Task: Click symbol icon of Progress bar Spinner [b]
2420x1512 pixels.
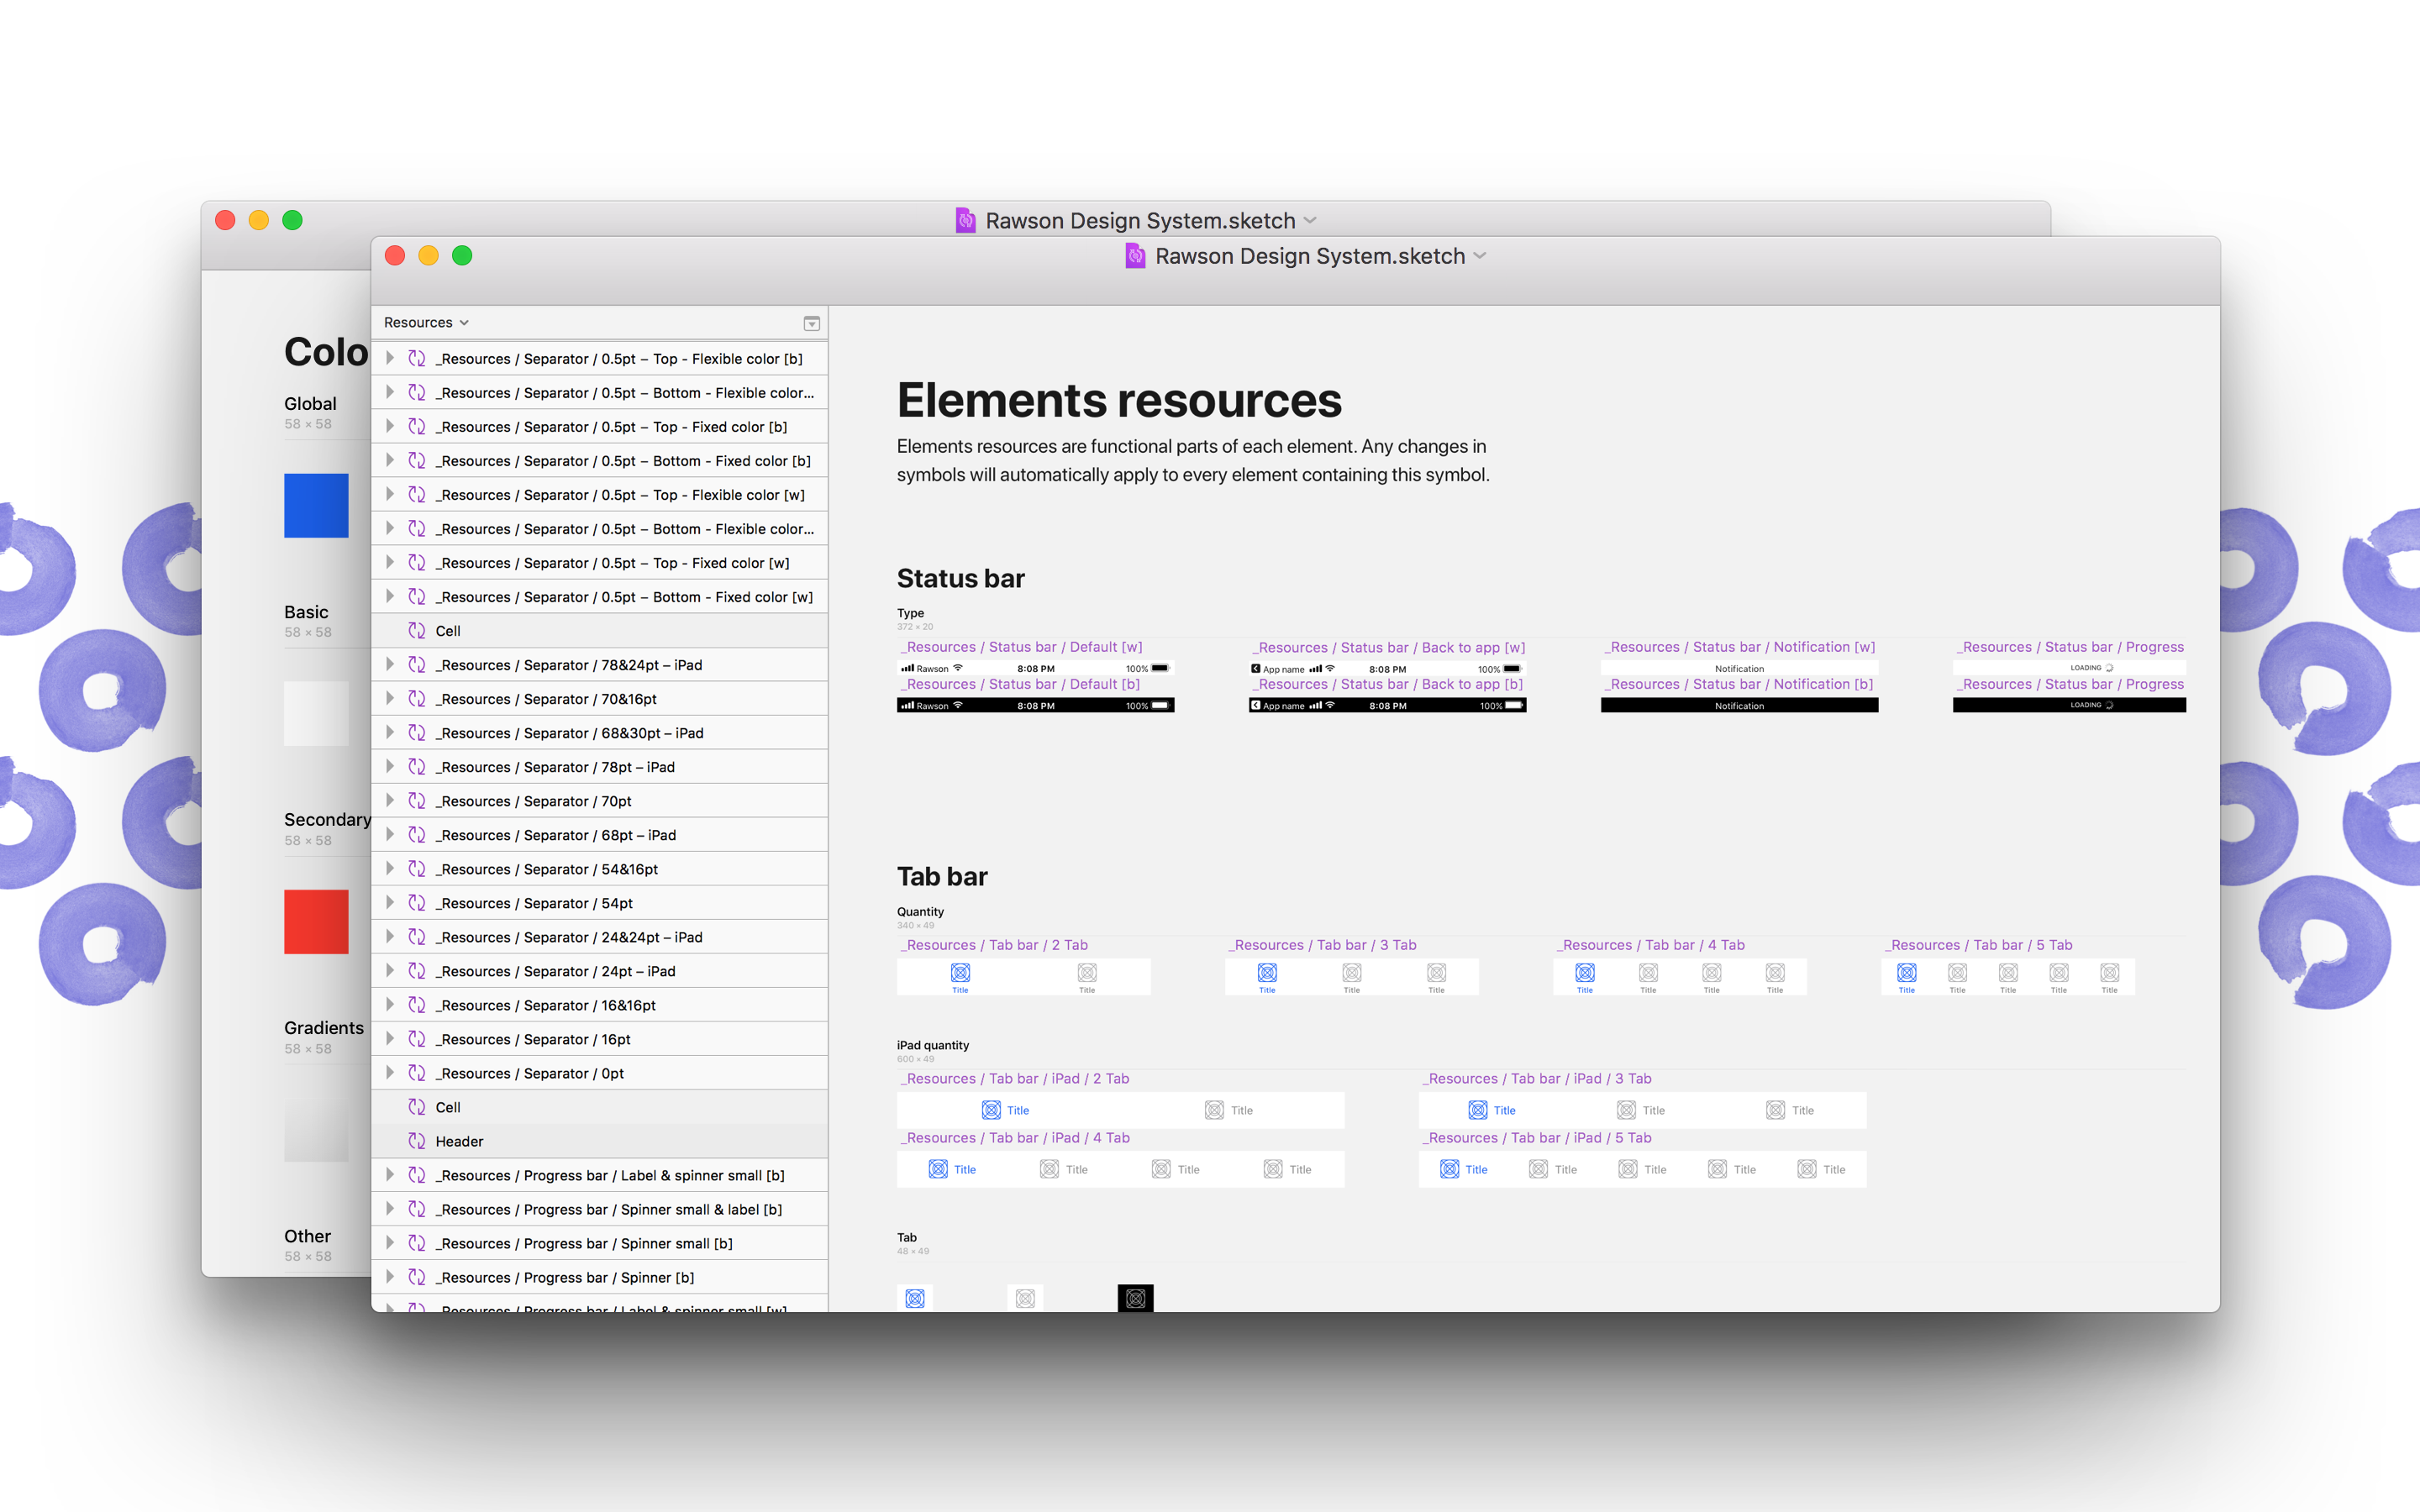Action: (x=417, y=1276)
